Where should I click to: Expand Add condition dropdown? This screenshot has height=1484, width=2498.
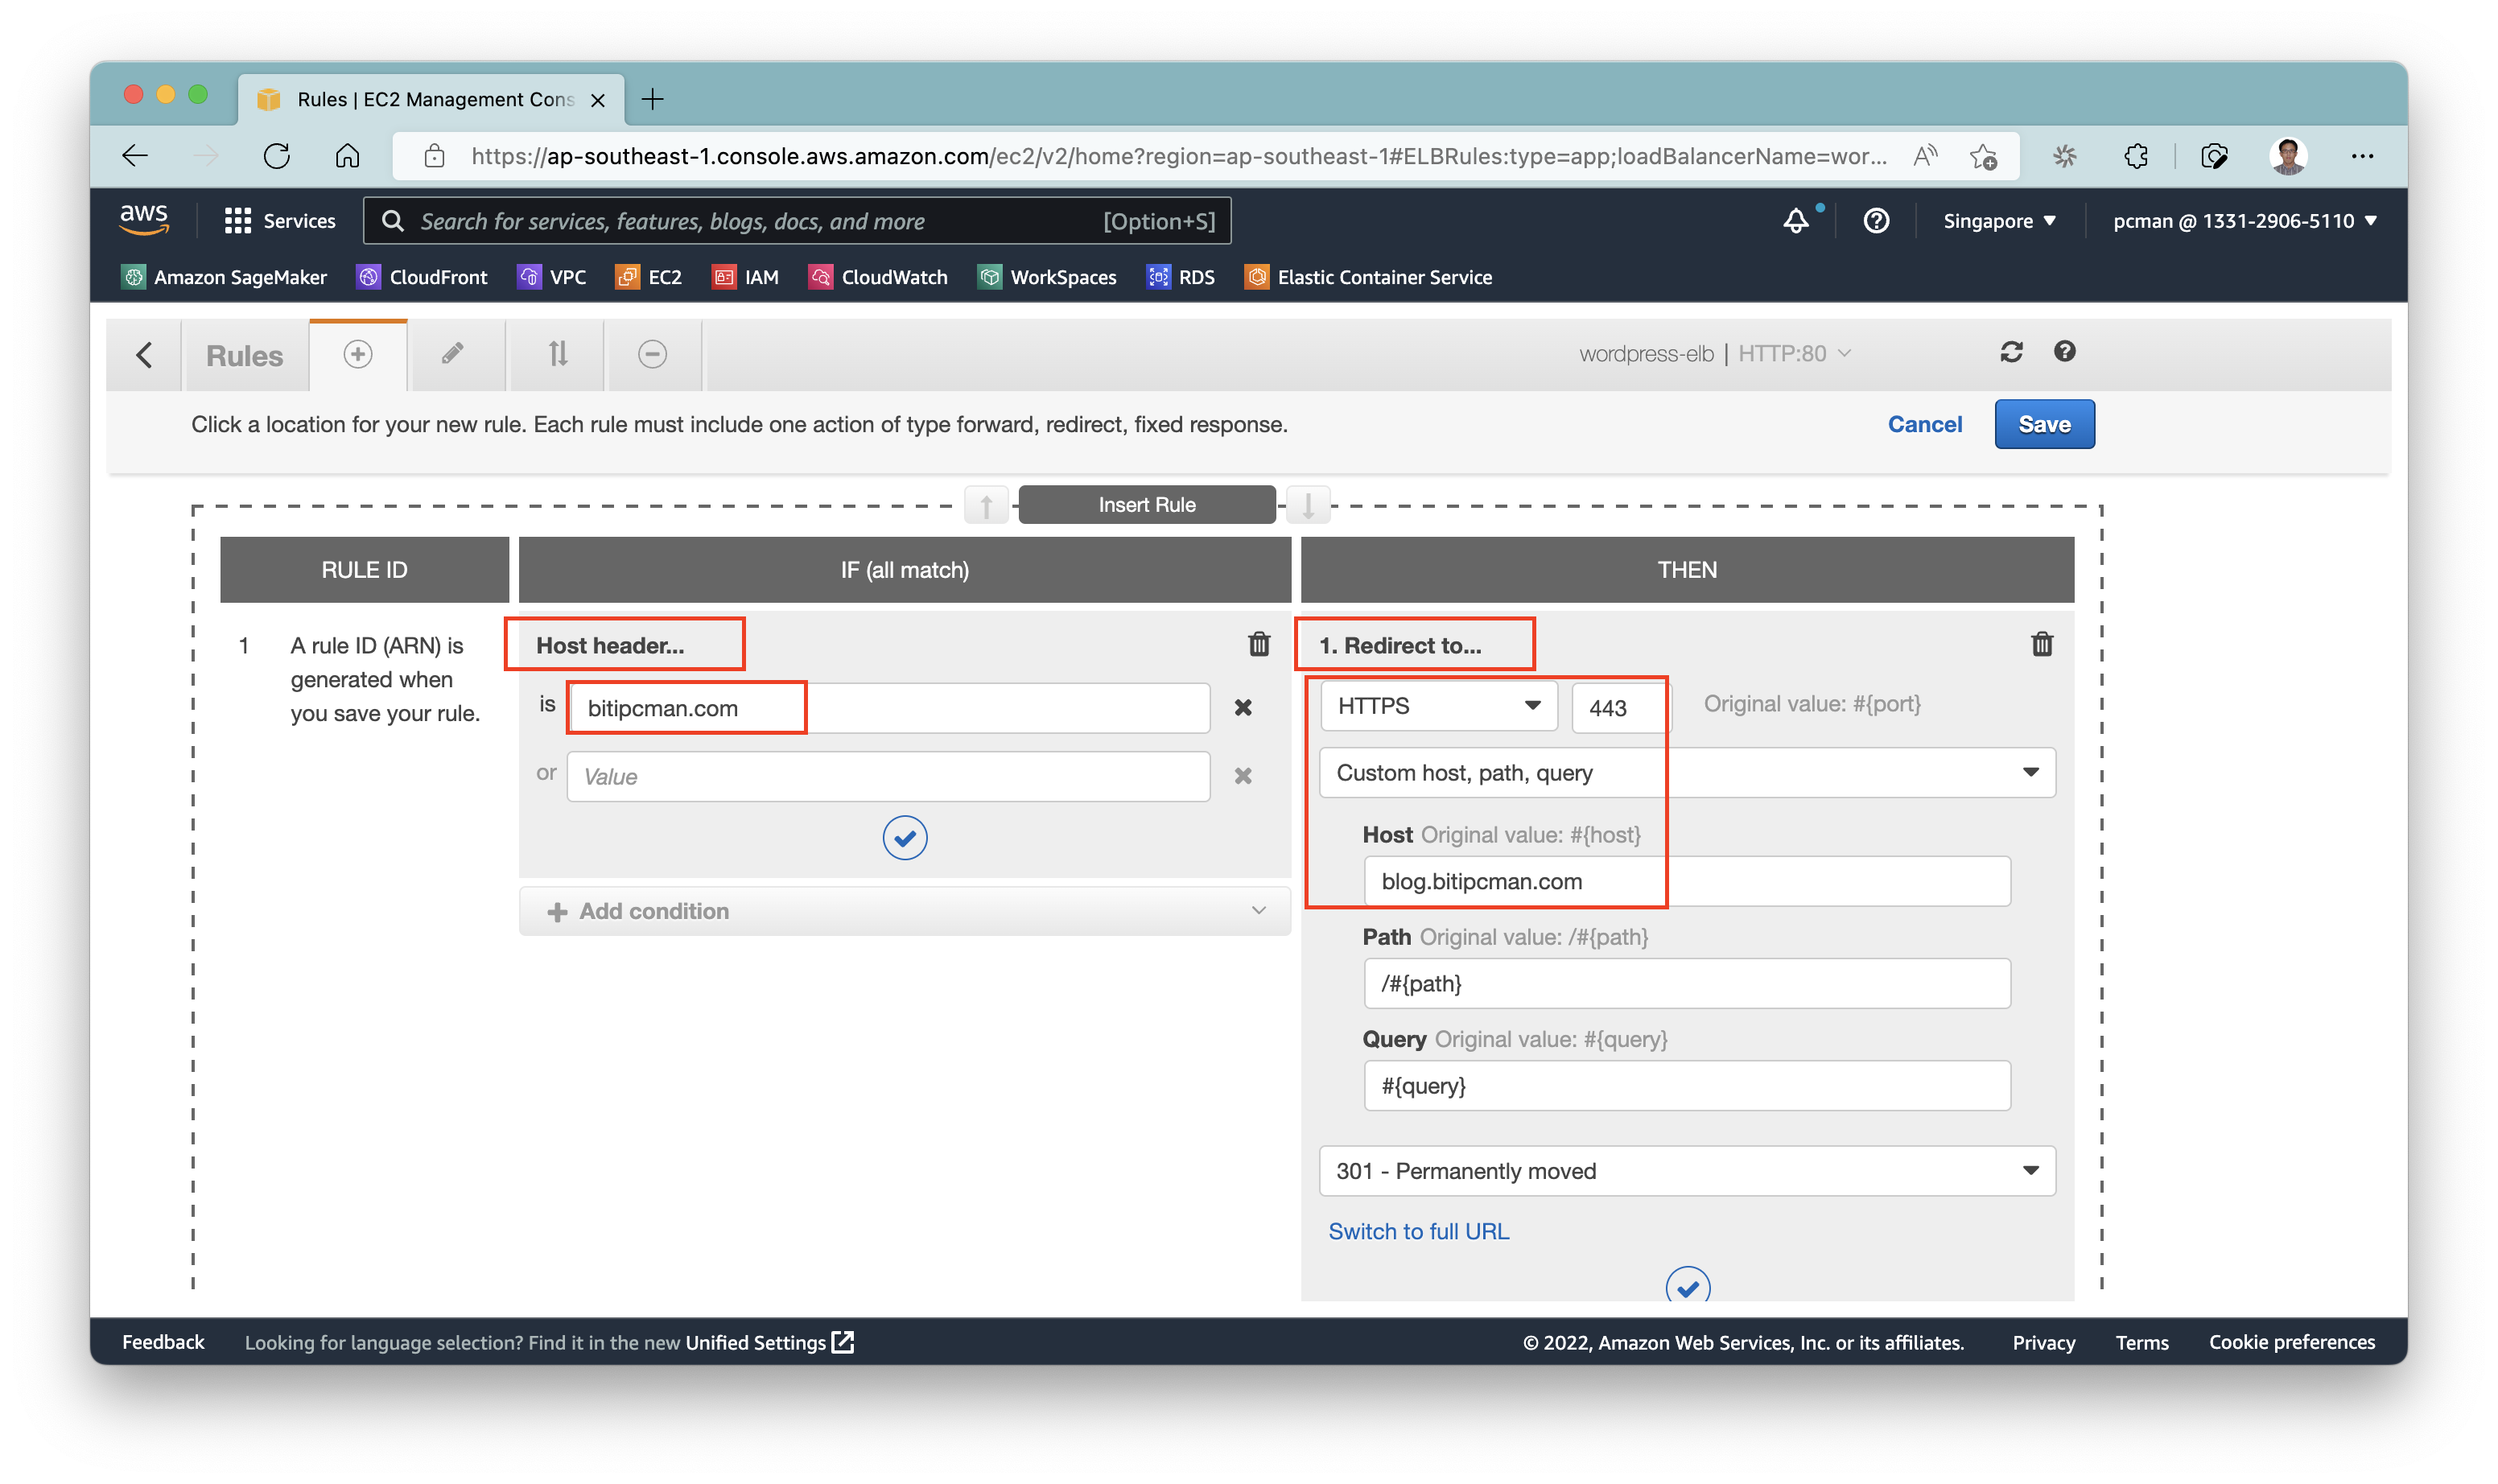(x=904, y=911)
